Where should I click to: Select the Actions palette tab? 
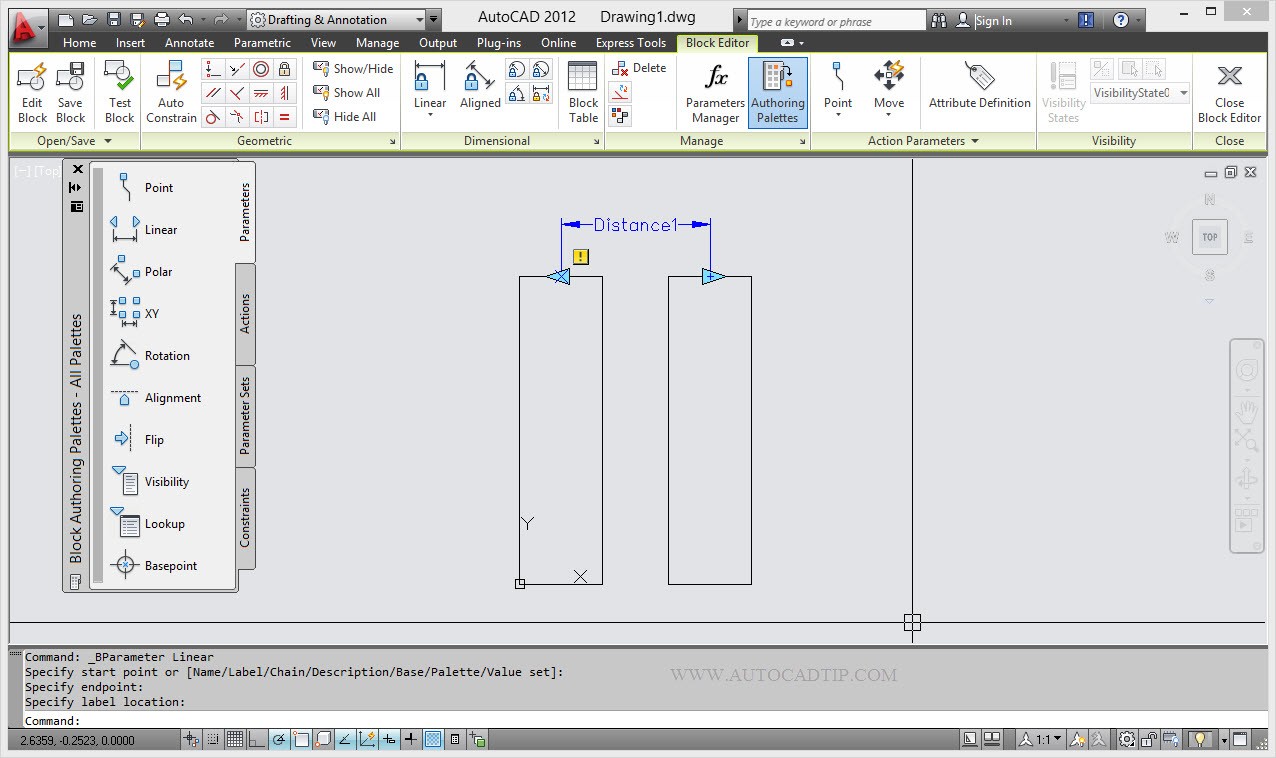tap(245, 314)
